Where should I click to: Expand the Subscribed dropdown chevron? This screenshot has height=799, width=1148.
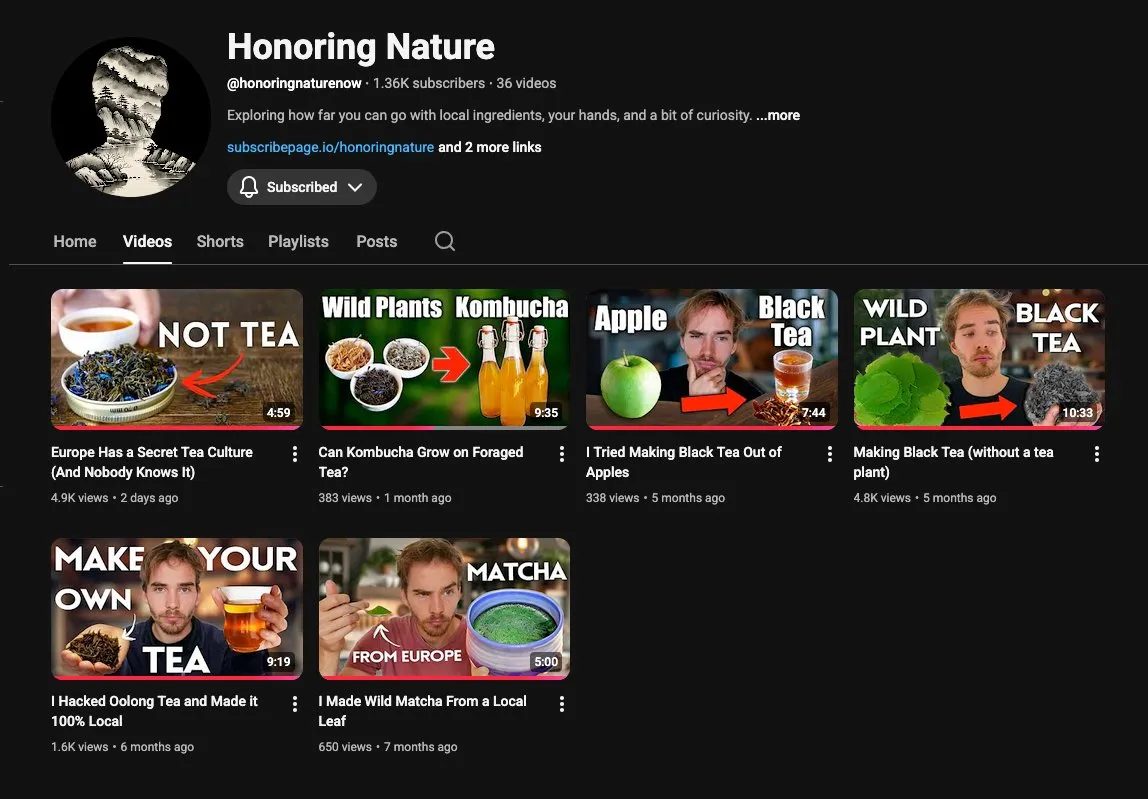(356, 187)
